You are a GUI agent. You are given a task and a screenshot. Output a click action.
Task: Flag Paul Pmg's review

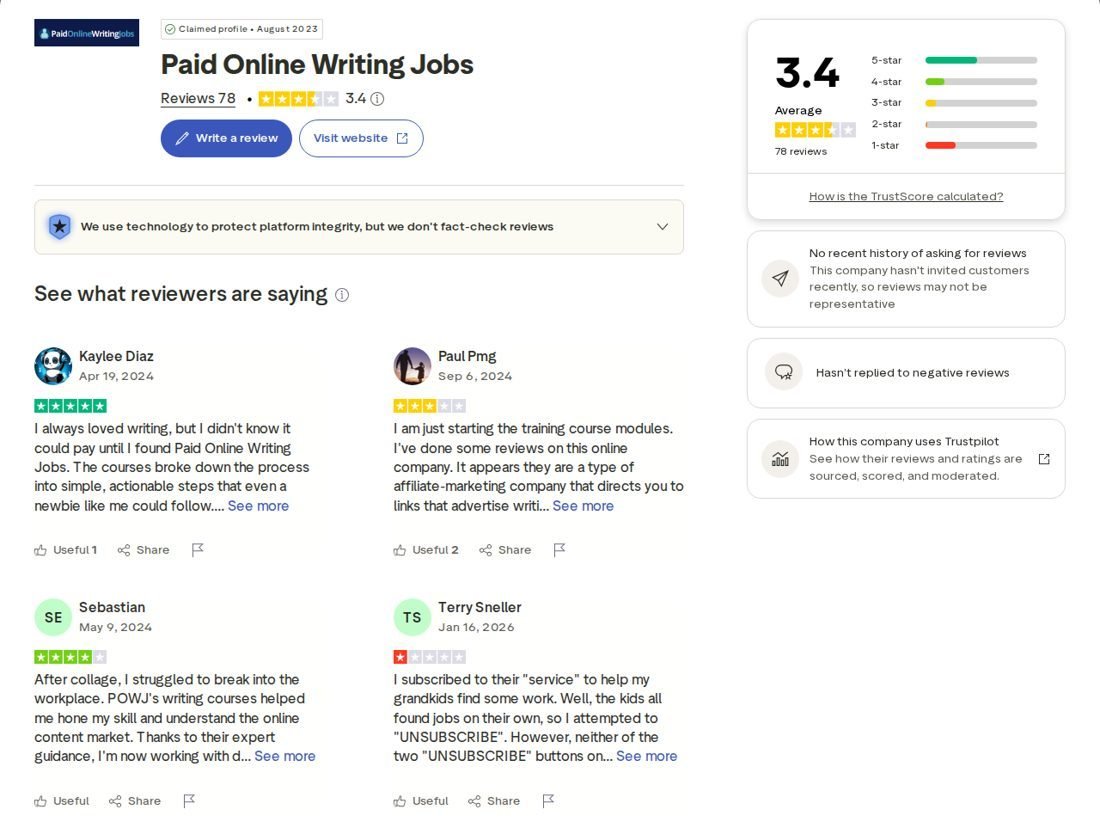(x=559, y=550)
